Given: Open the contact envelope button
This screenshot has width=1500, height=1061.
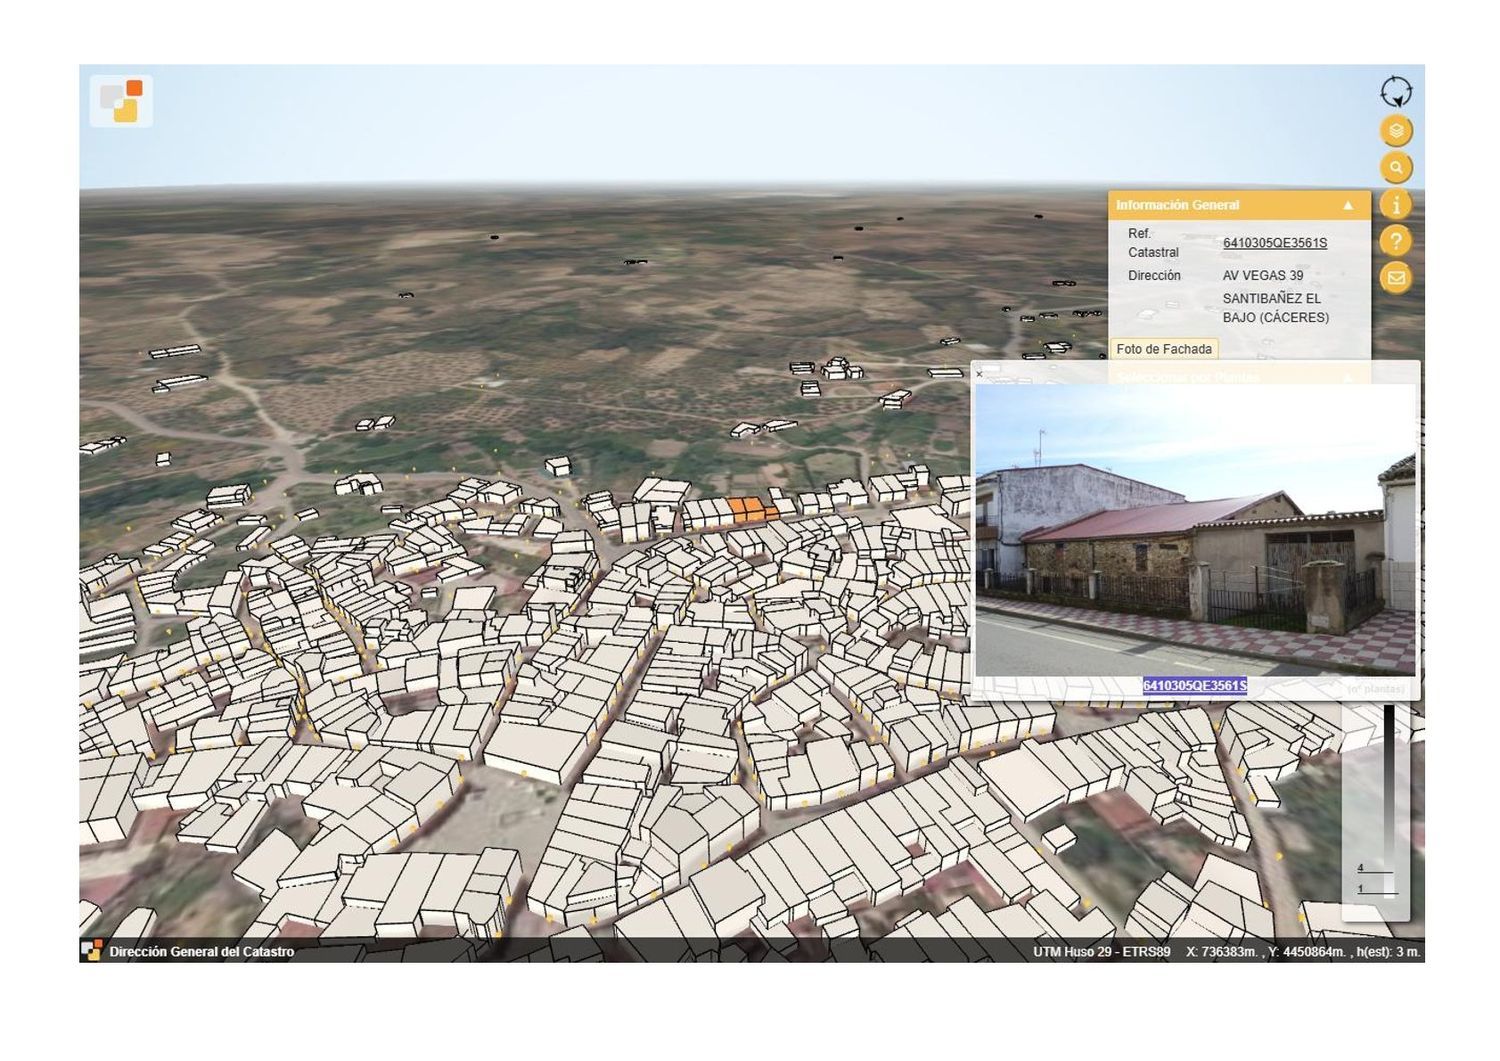Looking at the screenshot, I should click(1396, 278).
